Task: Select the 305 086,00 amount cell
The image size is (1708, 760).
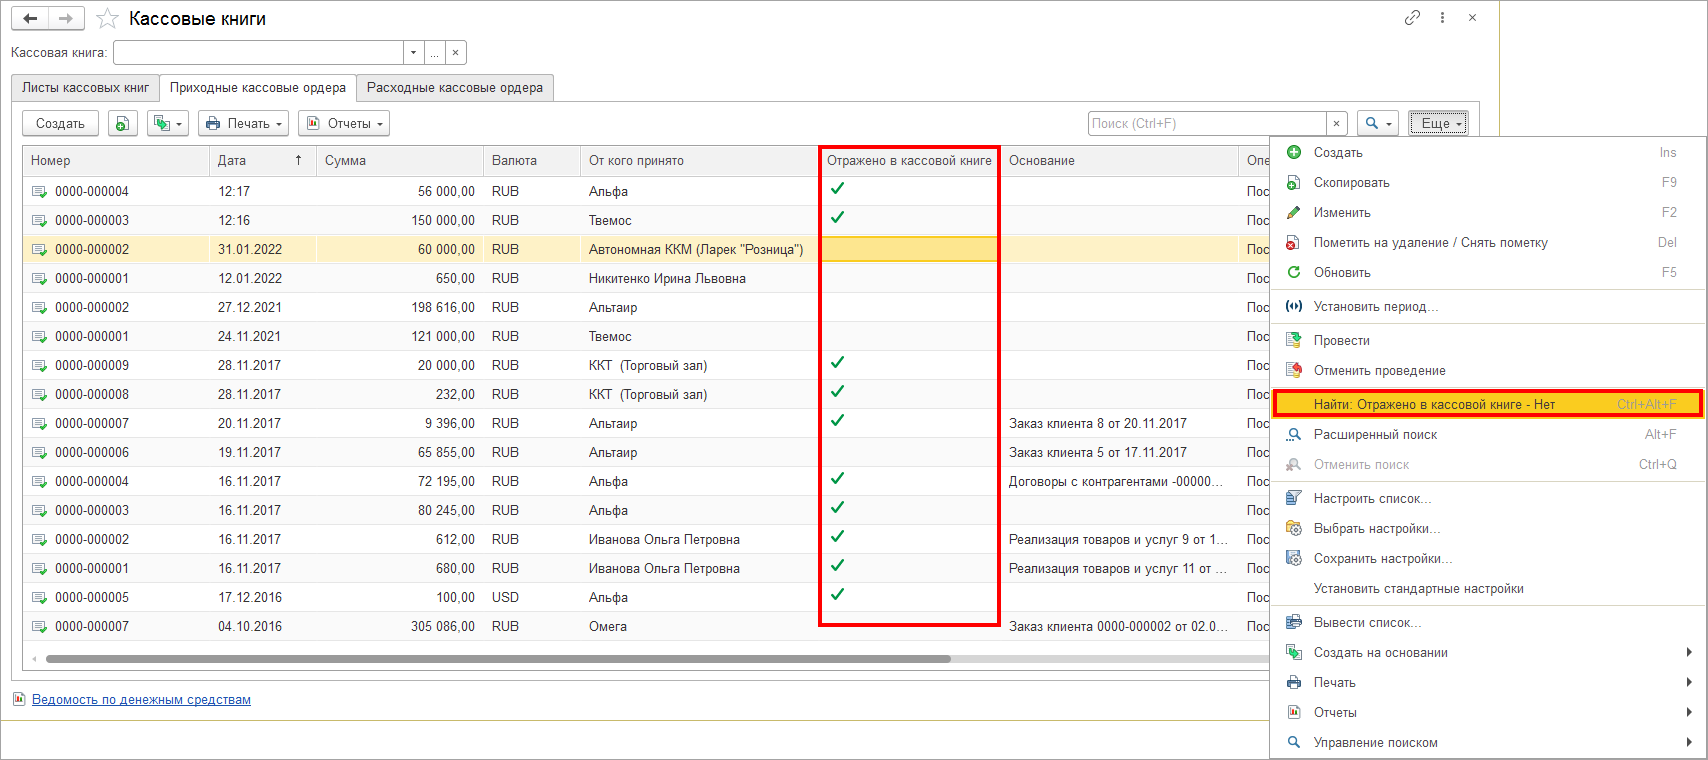Action: (400, 626)
